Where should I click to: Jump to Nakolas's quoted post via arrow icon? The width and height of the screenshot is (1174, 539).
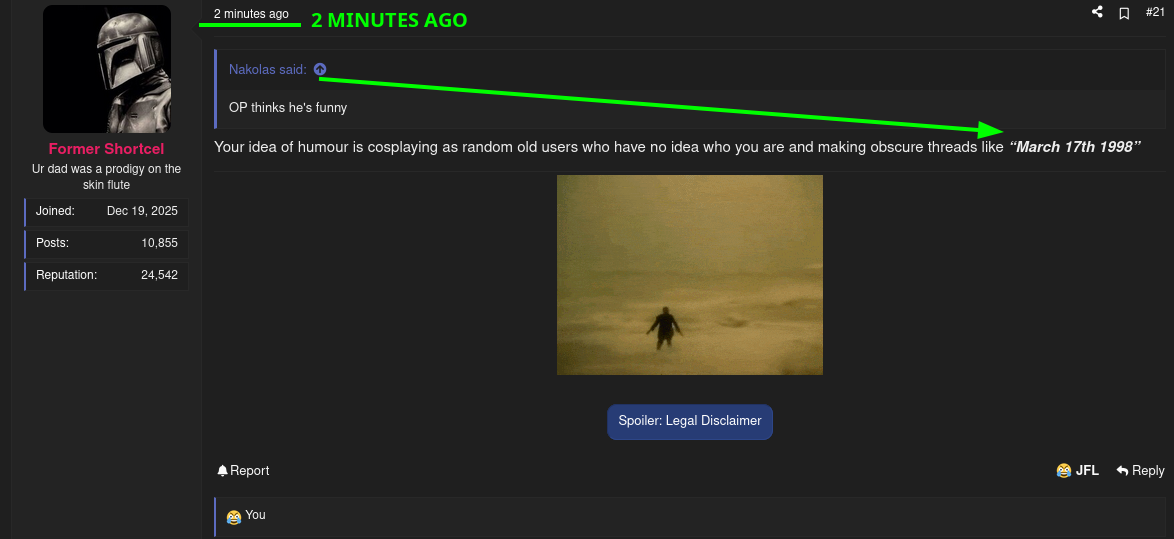[320, 69]
